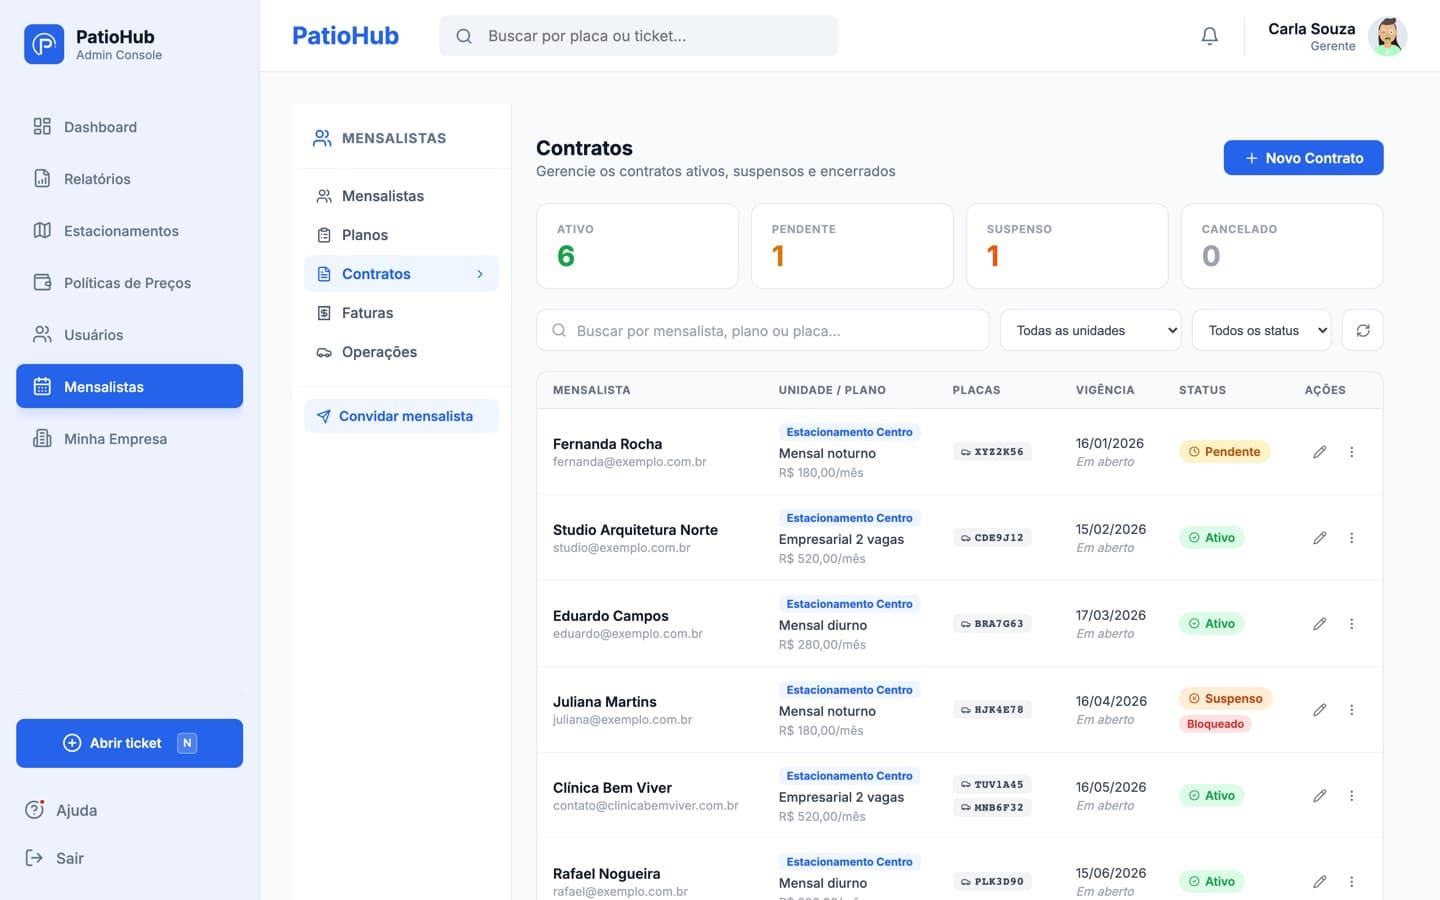Image resolution: width=1440 pixels, height=900 pixels.
Task: Click the notifications bell icon
Action: [x=1209, y=36]
